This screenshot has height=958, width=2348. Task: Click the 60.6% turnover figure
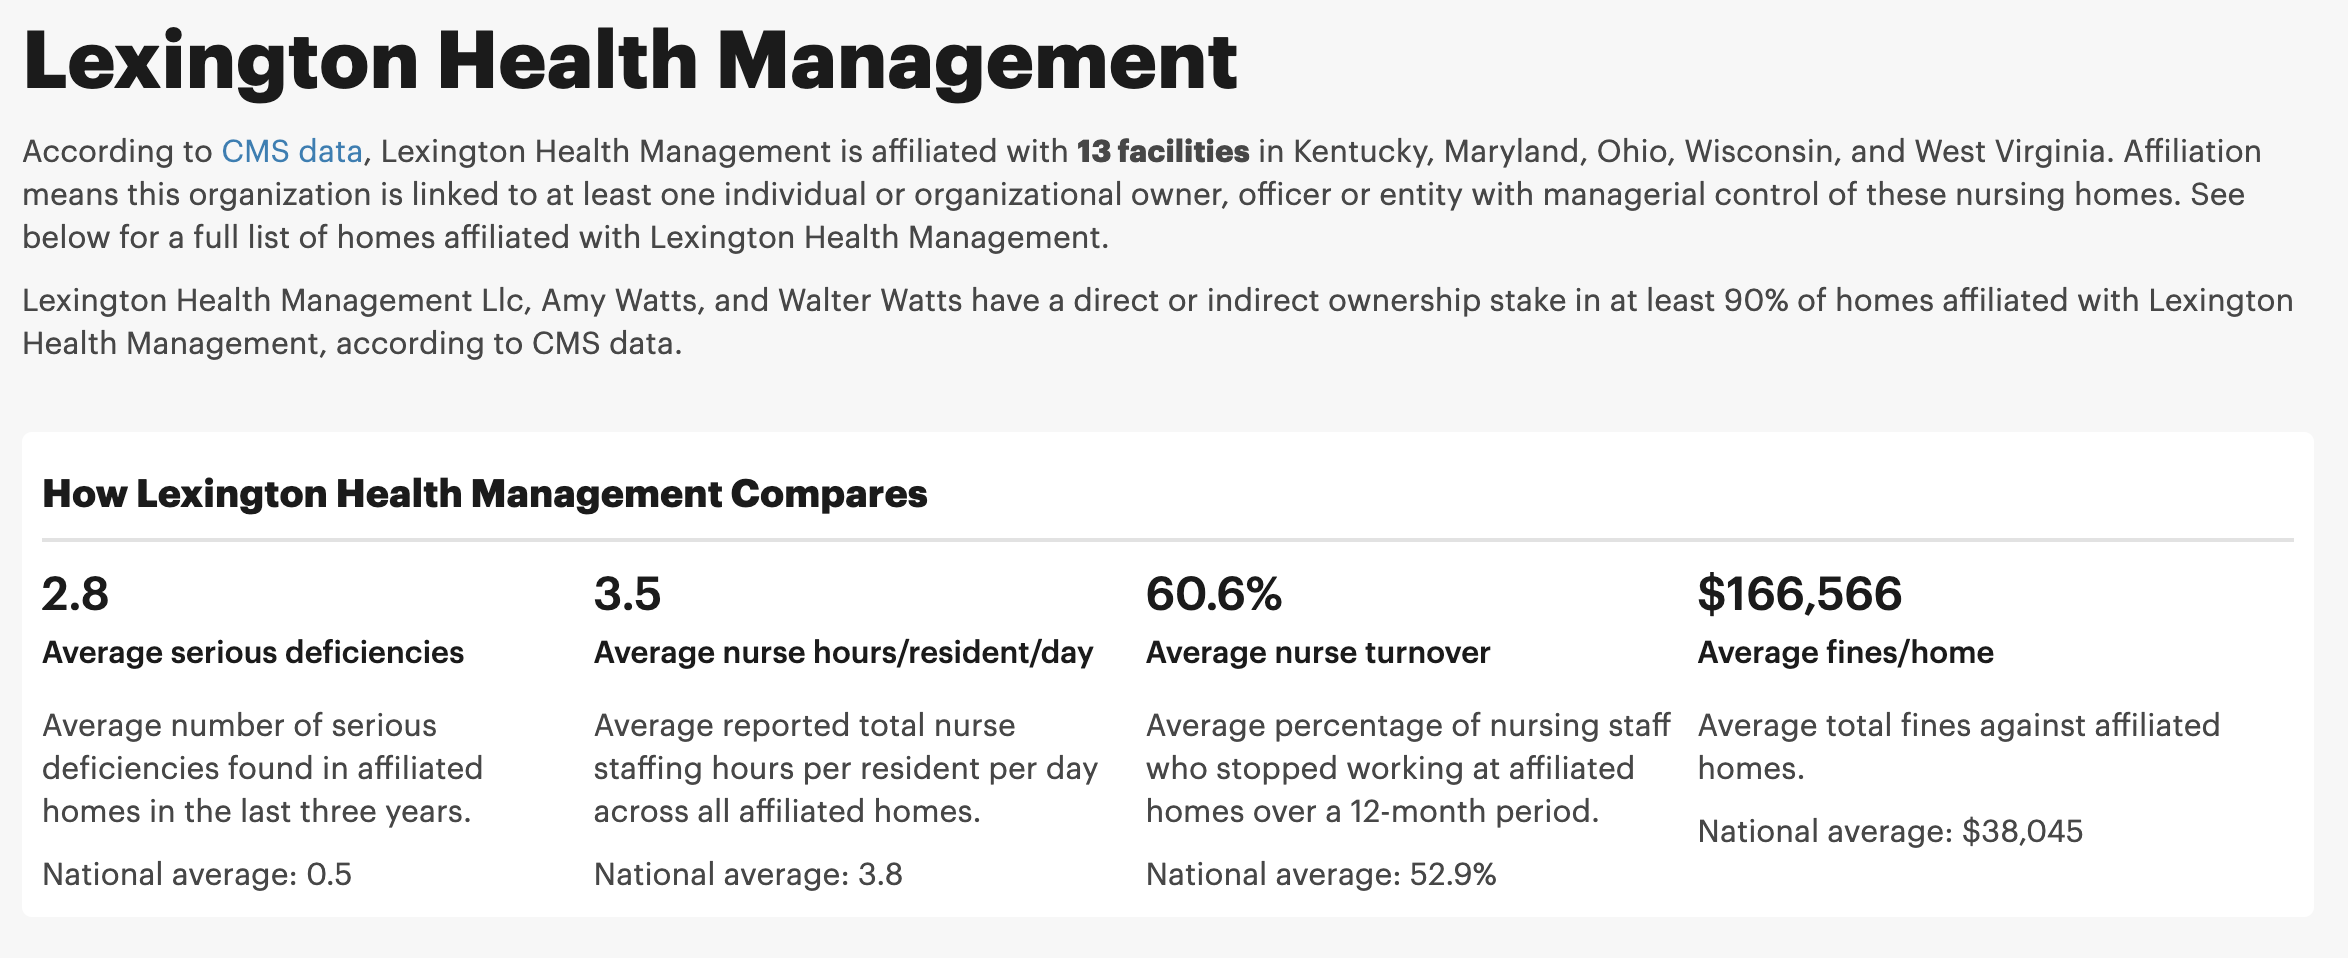point(1213,594)
